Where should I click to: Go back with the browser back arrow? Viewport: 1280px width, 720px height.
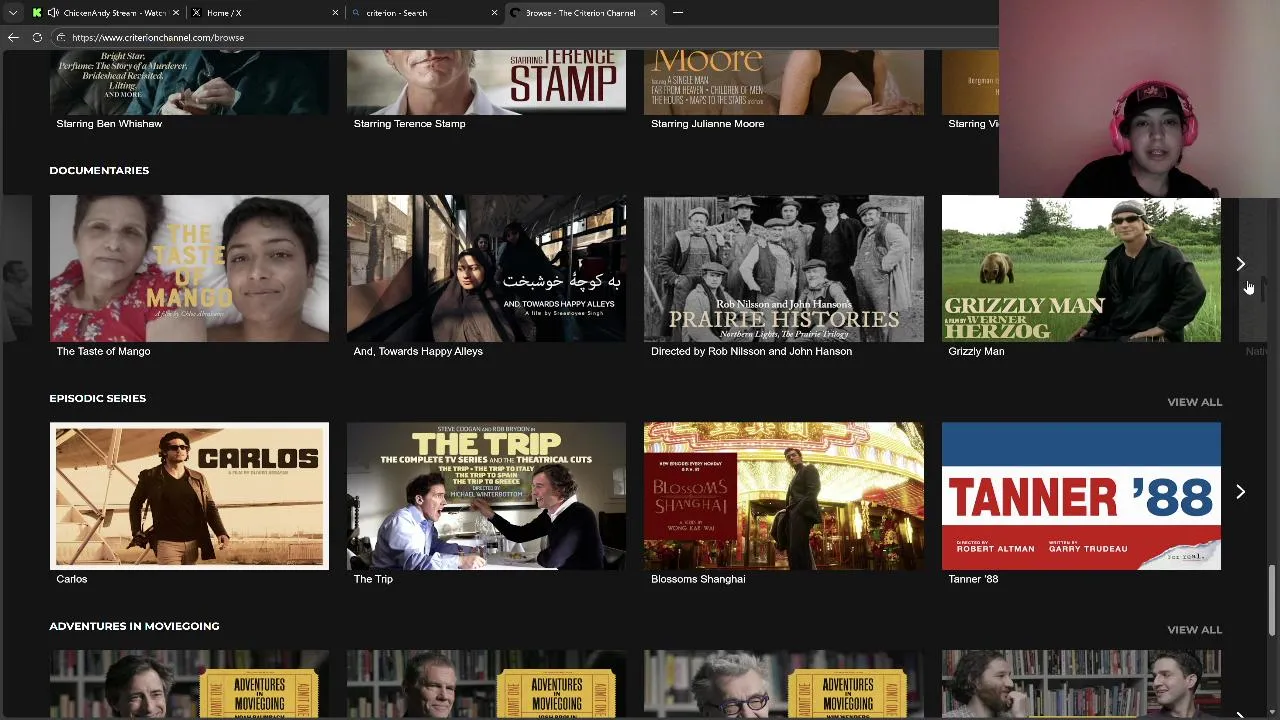[13, 38]
